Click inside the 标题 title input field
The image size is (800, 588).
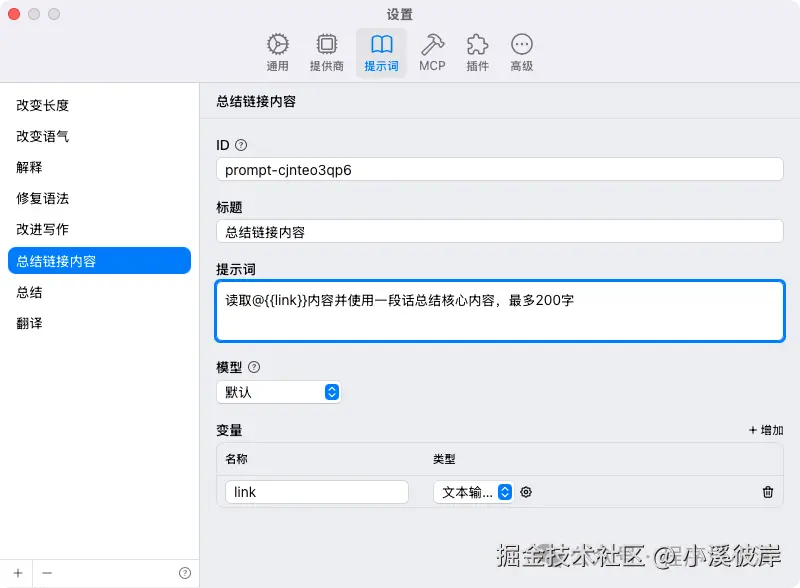(498, 231)
